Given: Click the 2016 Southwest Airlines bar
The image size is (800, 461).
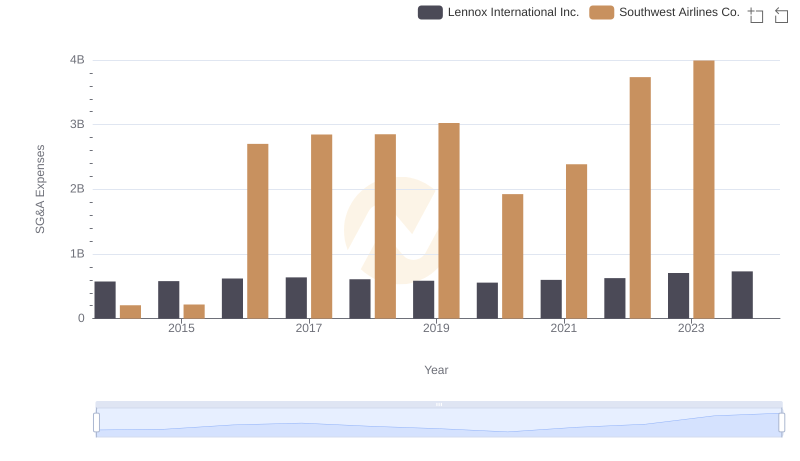Looking at the screenshot, I should coord(258,231).
